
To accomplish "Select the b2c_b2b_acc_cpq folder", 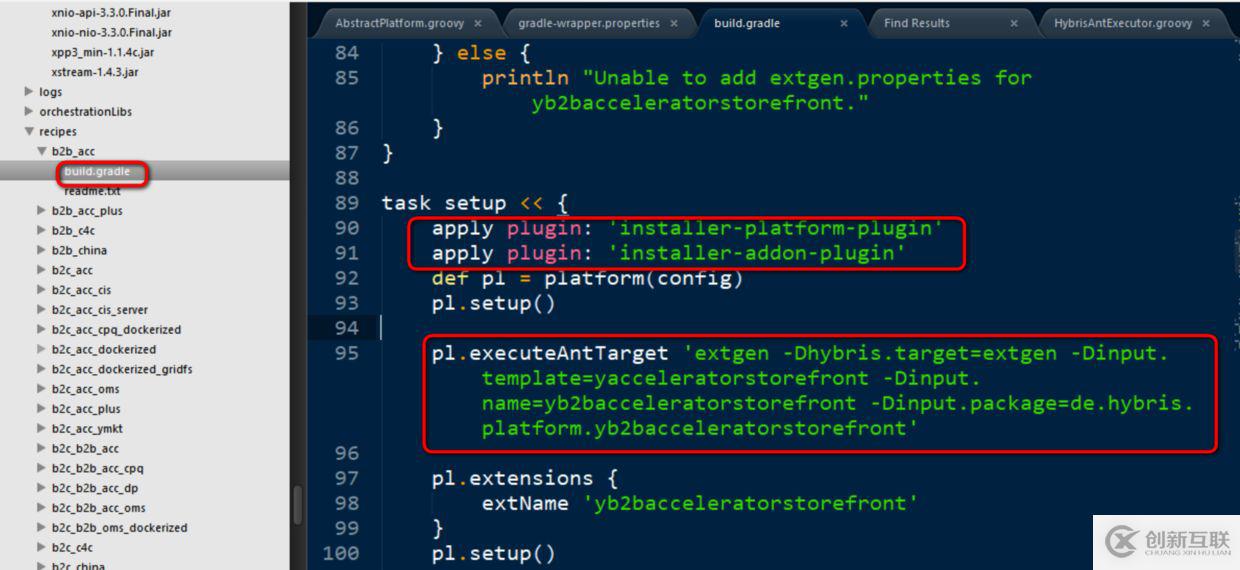I will (98, 468).
